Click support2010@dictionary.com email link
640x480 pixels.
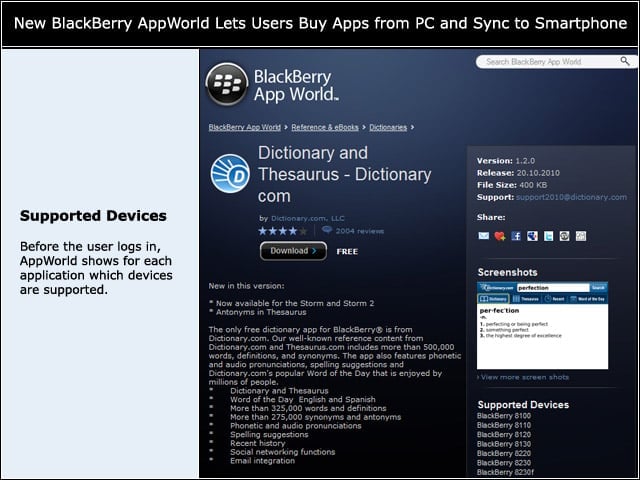[x=571, y=197]
